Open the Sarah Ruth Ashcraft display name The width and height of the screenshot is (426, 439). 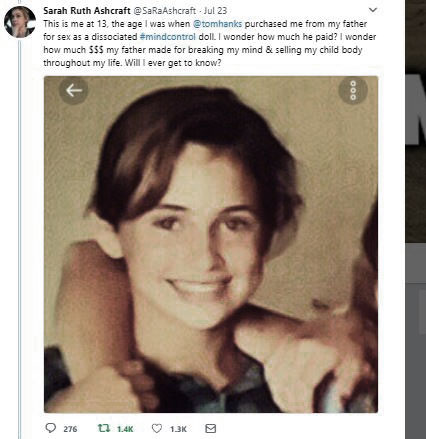click(x=87, y=11)
